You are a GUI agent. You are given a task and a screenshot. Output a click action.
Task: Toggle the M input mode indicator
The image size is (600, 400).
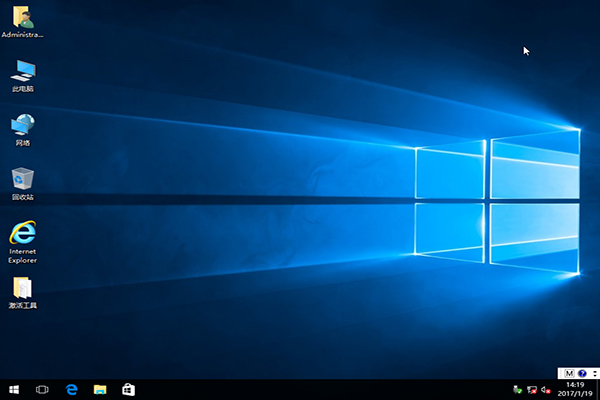pos(569,373)
